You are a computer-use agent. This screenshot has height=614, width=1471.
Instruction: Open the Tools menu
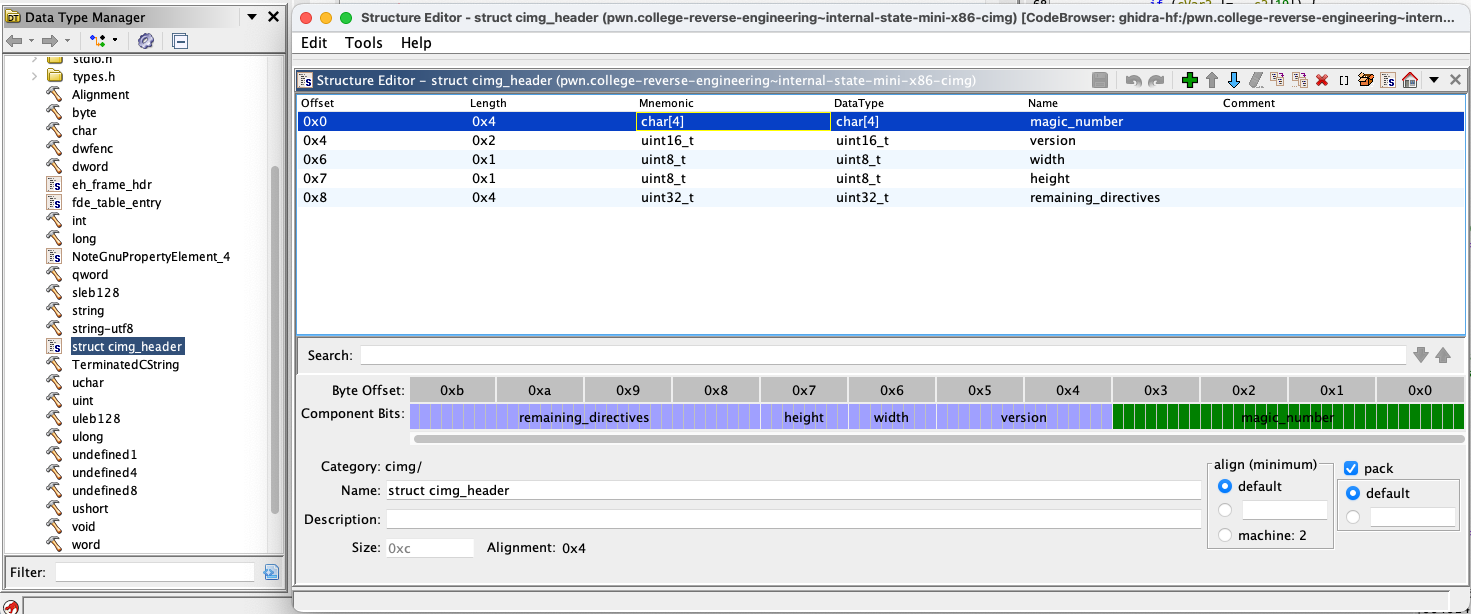364,42
